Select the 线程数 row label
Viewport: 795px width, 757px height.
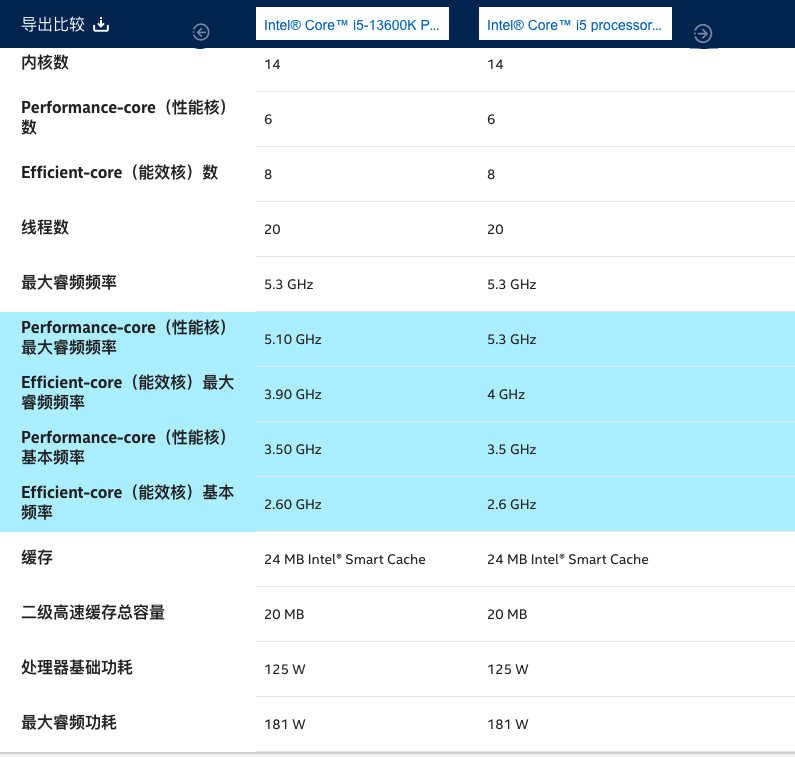45,227
